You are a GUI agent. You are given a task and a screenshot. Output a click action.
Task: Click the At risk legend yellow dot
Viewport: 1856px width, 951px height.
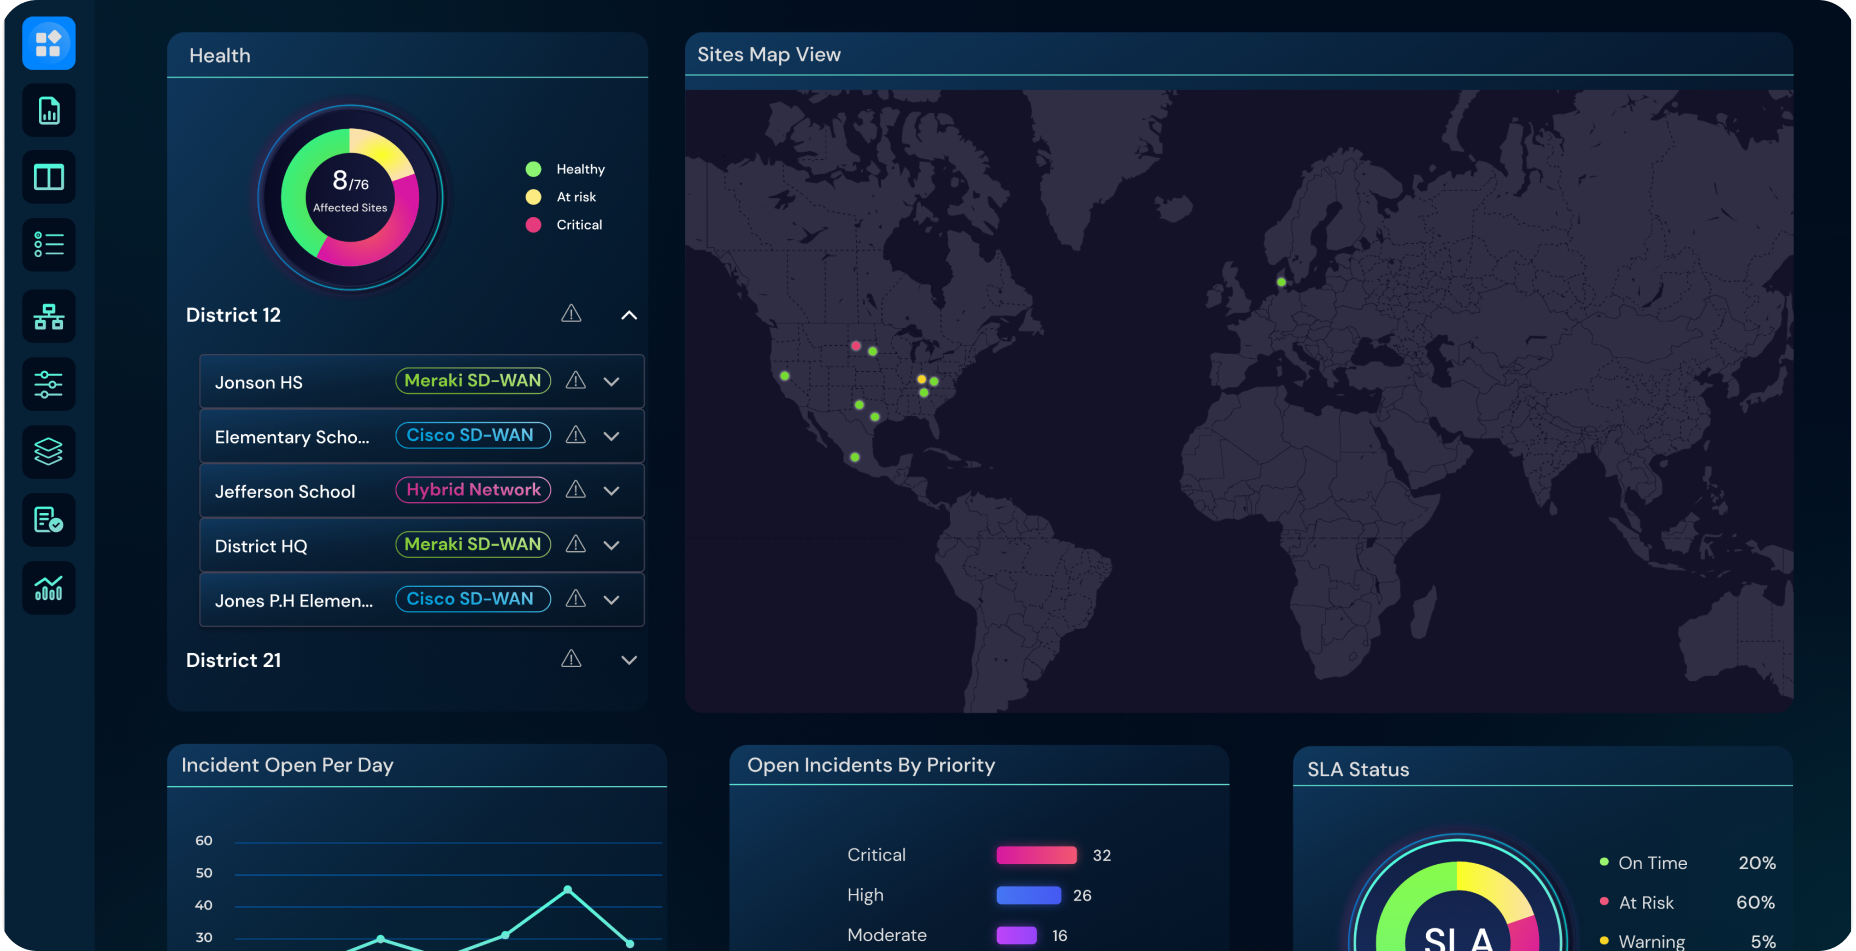coord(533,197)
